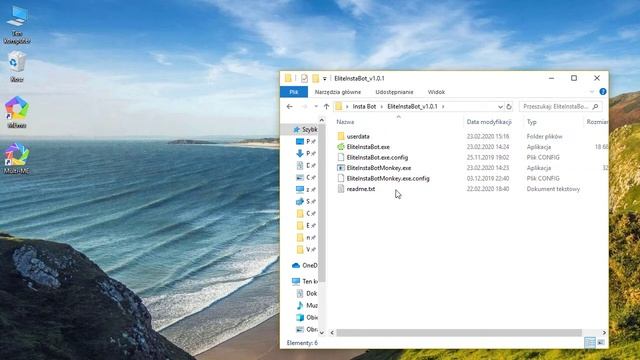Screen dimensions: 640x360
Task: Open the Obiekty 3D item with cube icon
Action: 306,317
